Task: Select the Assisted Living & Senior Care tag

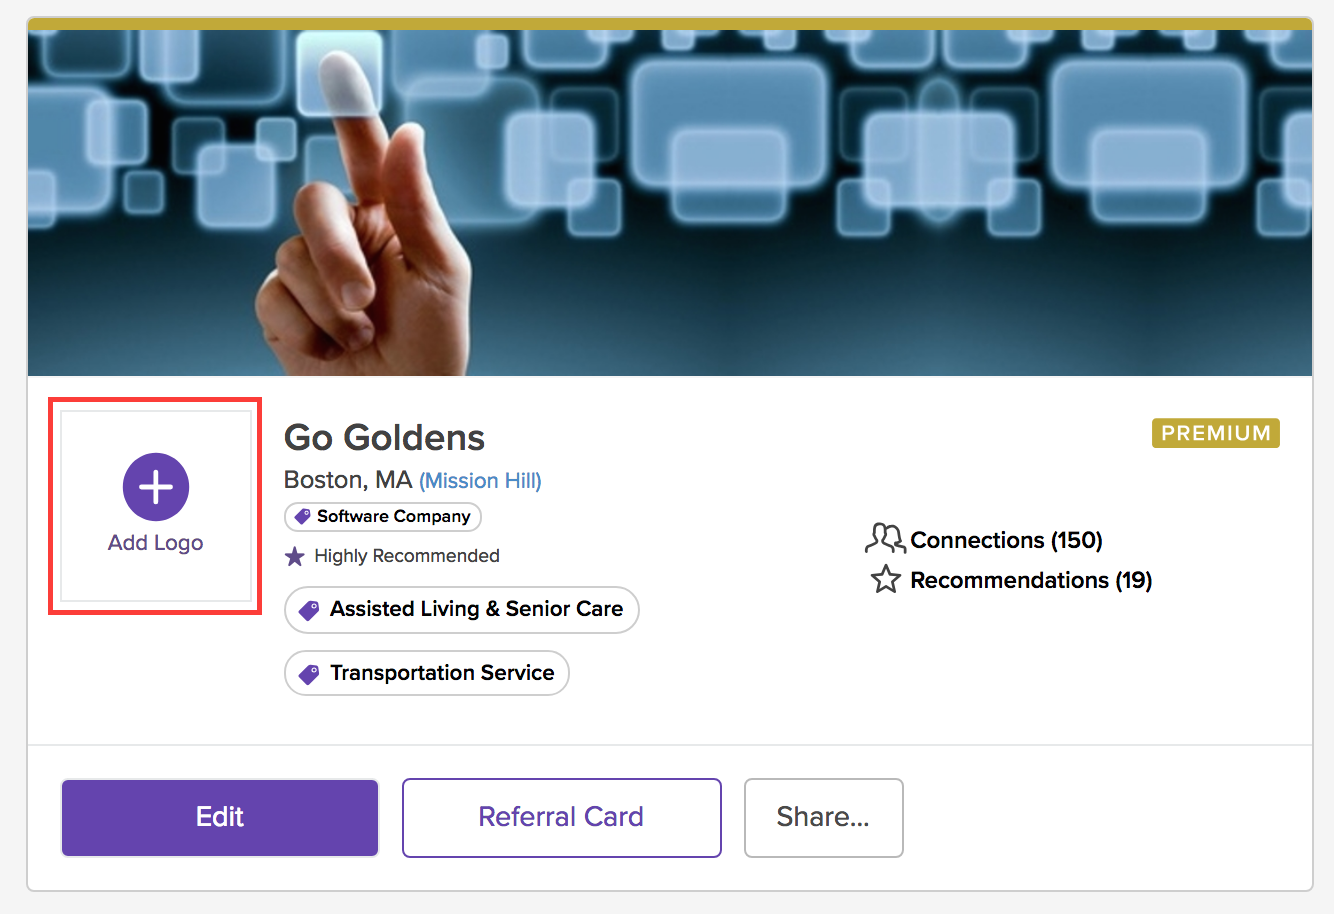Action: 462,610
